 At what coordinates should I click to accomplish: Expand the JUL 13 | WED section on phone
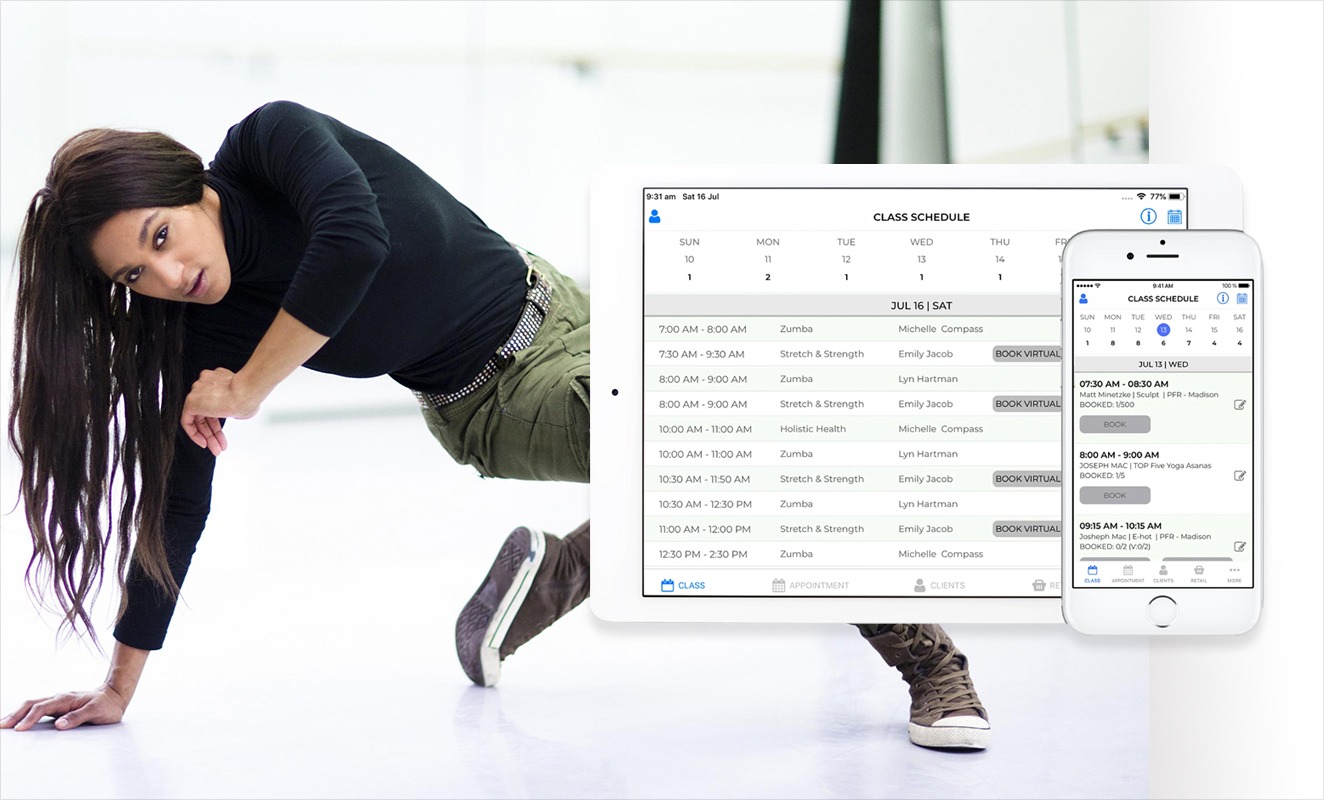click(1163, 363)
